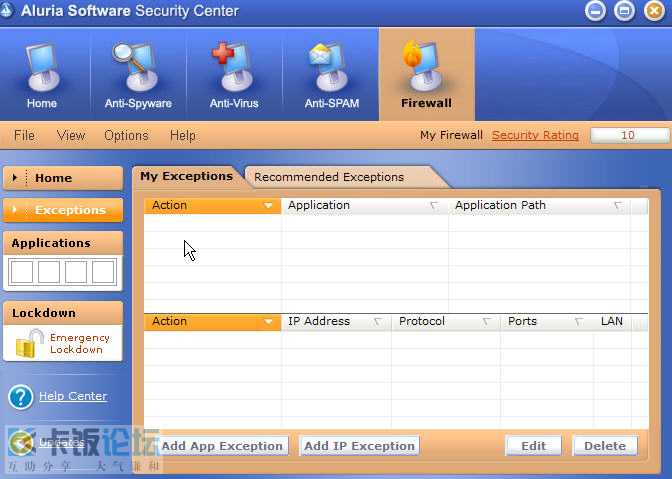The width and height of the screenshot is (672, 479).
Task: Select the Anti-Spyware magnifier icon
Action: click(136, 67)
